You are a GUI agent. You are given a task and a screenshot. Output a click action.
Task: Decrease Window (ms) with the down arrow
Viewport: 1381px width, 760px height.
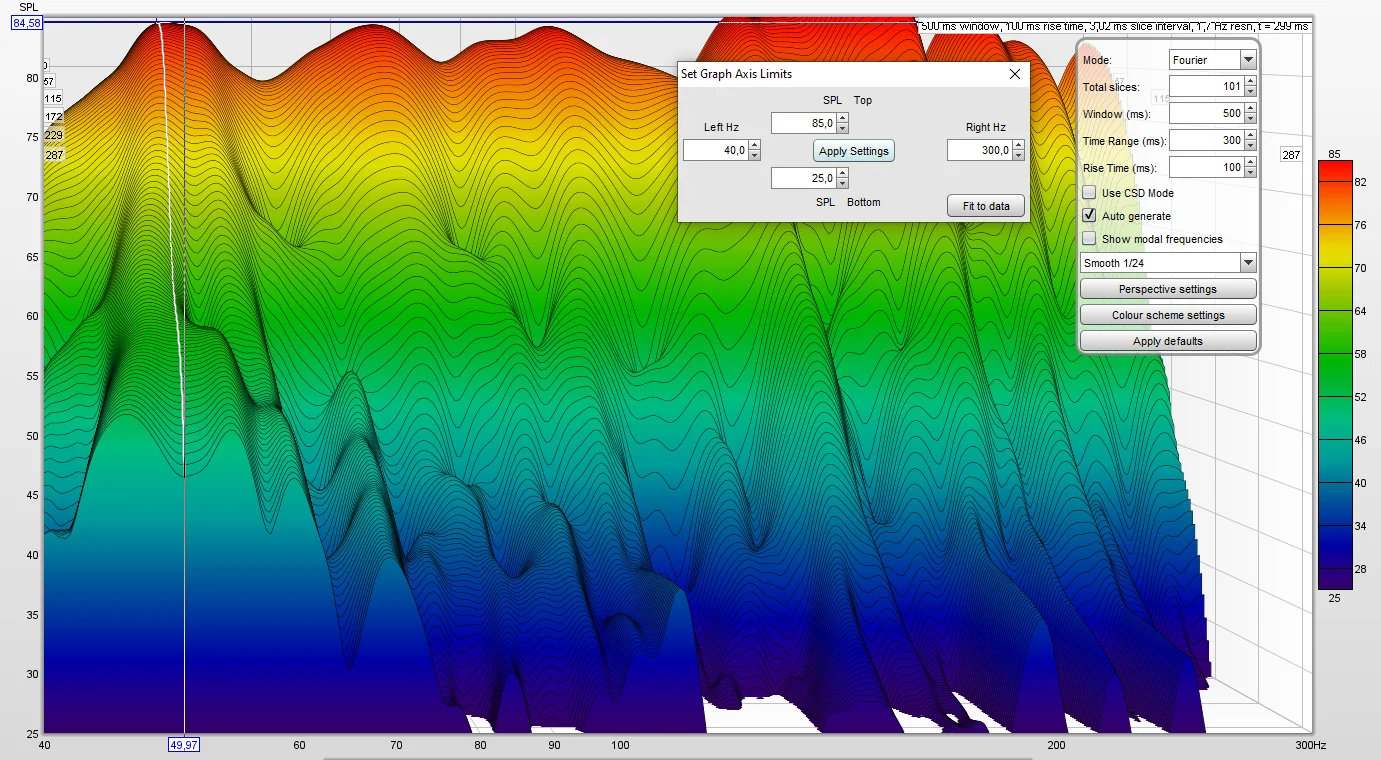coord(1250,119)
